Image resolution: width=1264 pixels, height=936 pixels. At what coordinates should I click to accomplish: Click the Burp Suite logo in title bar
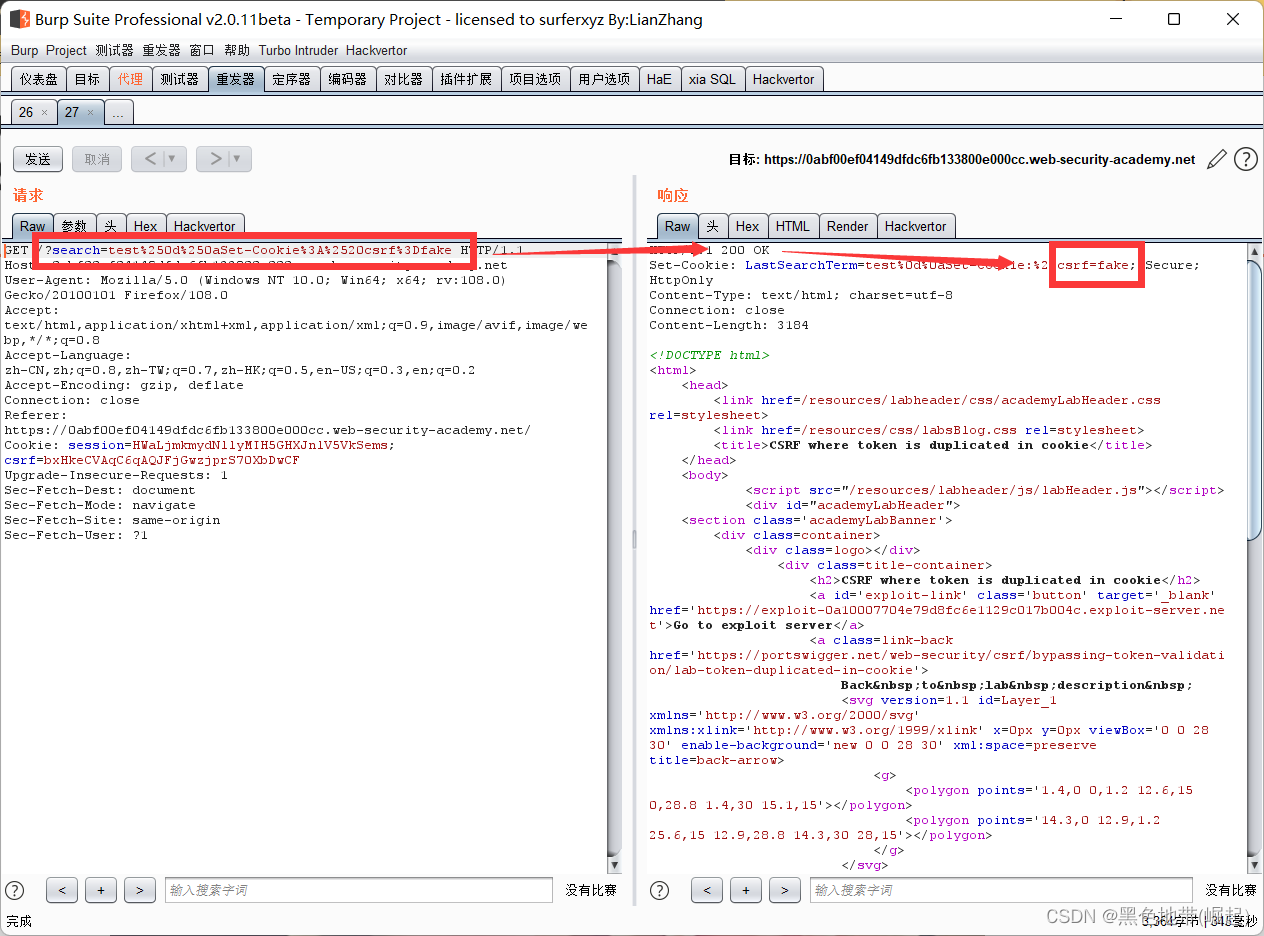pyautogui.click(x=20, y=19)
